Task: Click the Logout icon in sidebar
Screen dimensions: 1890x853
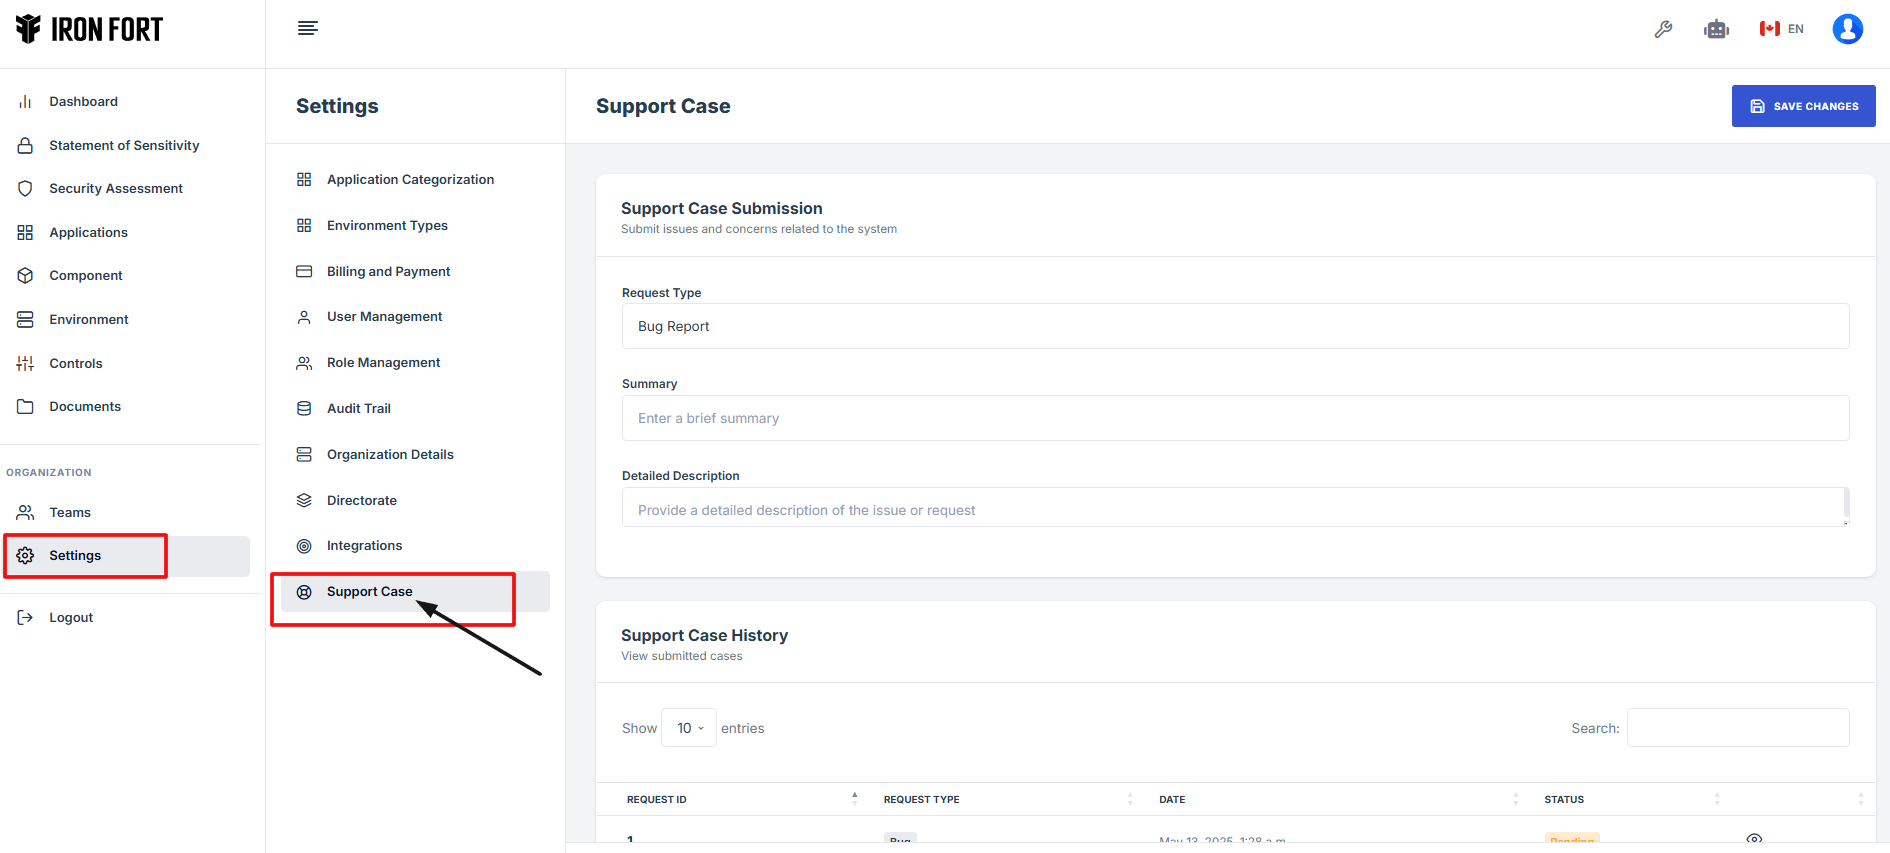Action: coord(26,618)
